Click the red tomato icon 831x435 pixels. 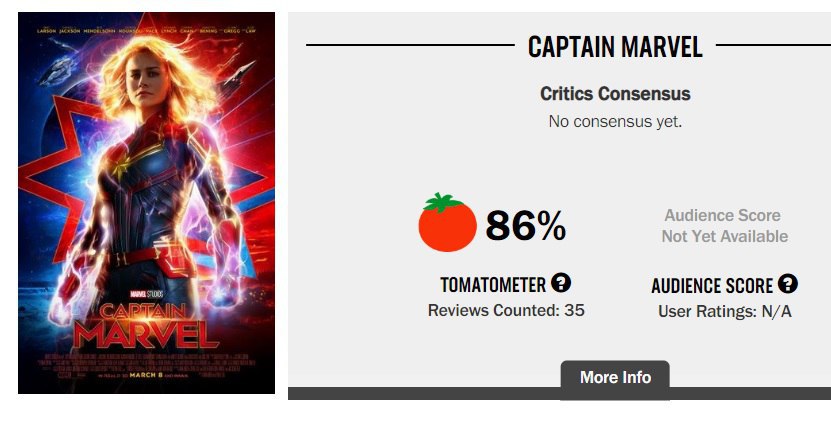click(447, 223)
